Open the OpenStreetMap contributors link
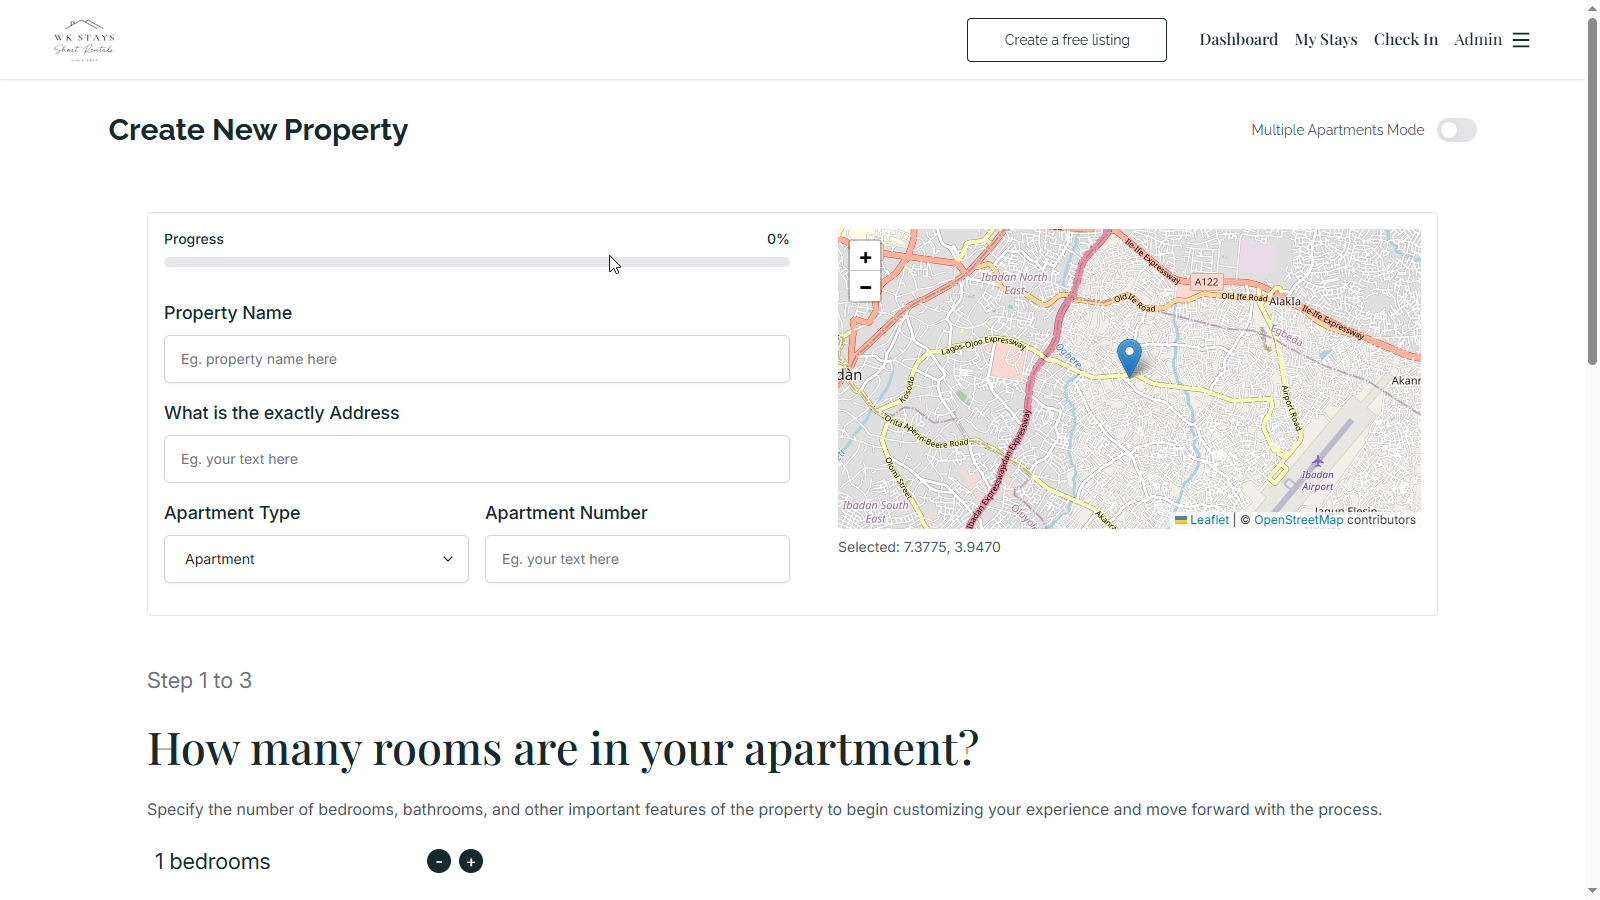 point(1298,520)
